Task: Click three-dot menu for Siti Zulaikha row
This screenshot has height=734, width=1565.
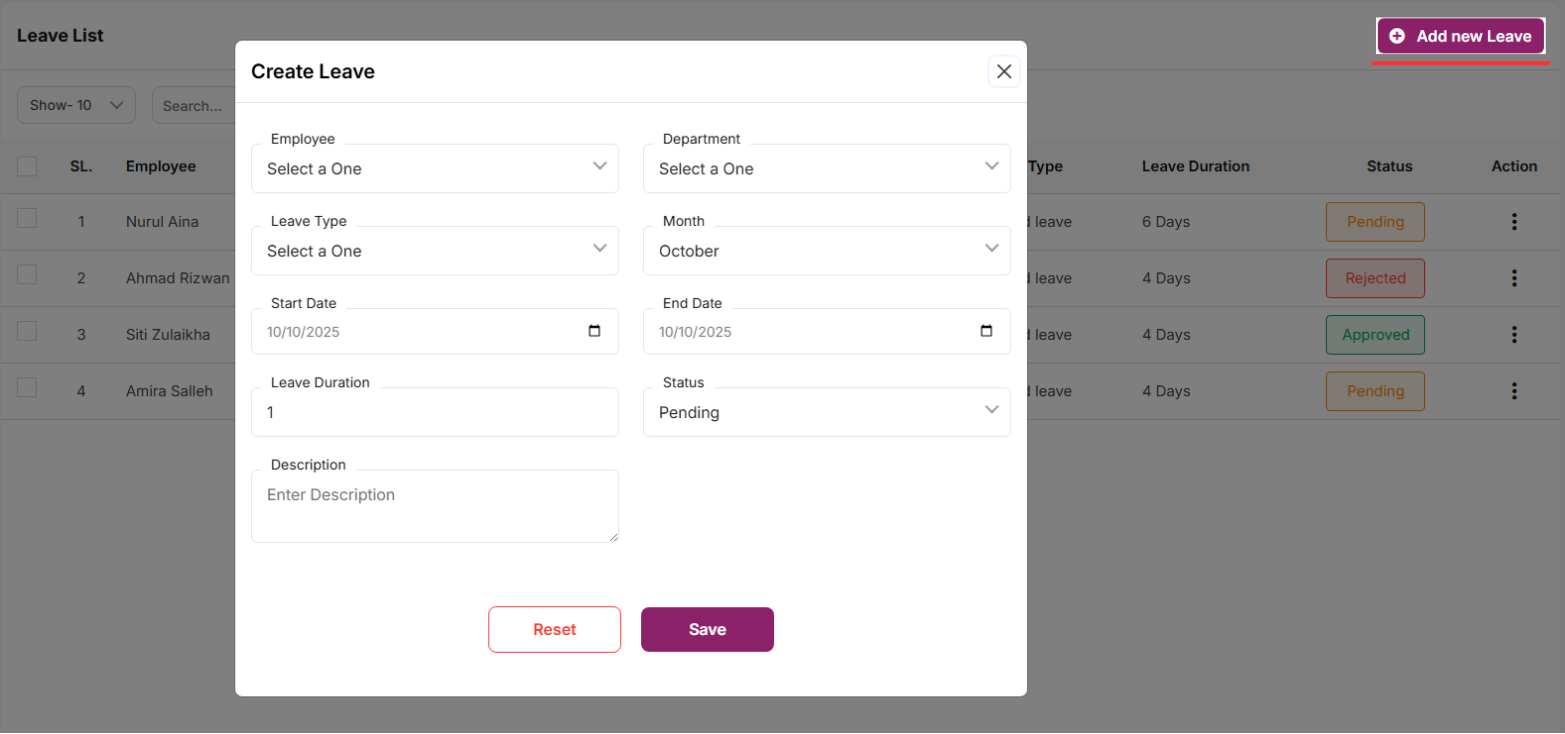Action: click(x=1514, y=335)
